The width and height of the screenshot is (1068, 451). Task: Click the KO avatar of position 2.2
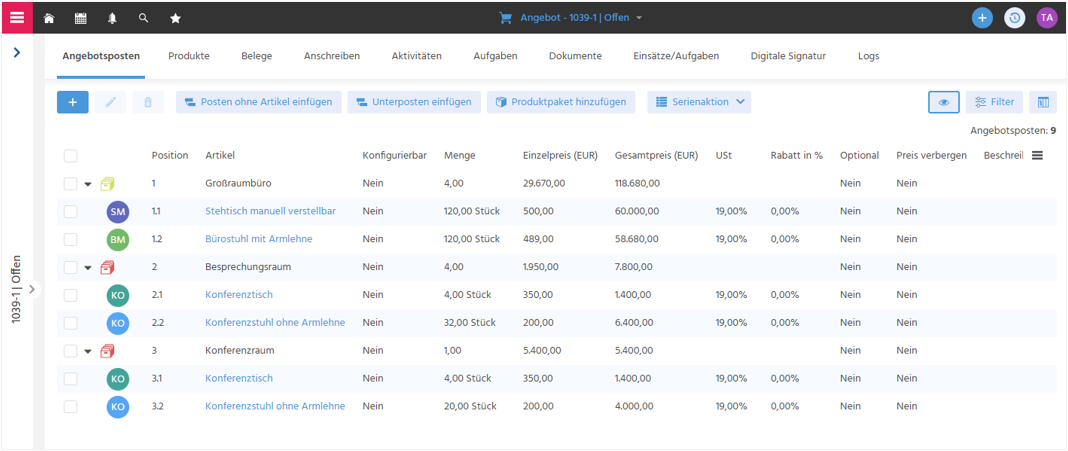click(x=118, y=323)
